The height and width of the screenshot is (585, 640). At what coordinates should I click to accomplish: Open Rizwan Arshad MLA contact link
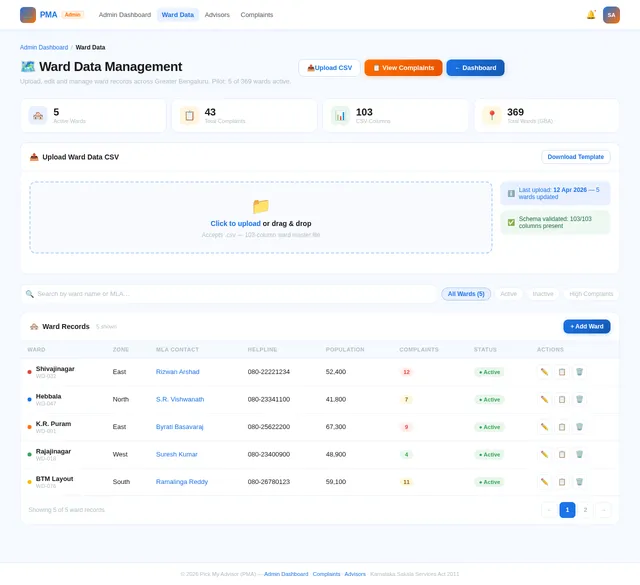click(x=178, y=372)
